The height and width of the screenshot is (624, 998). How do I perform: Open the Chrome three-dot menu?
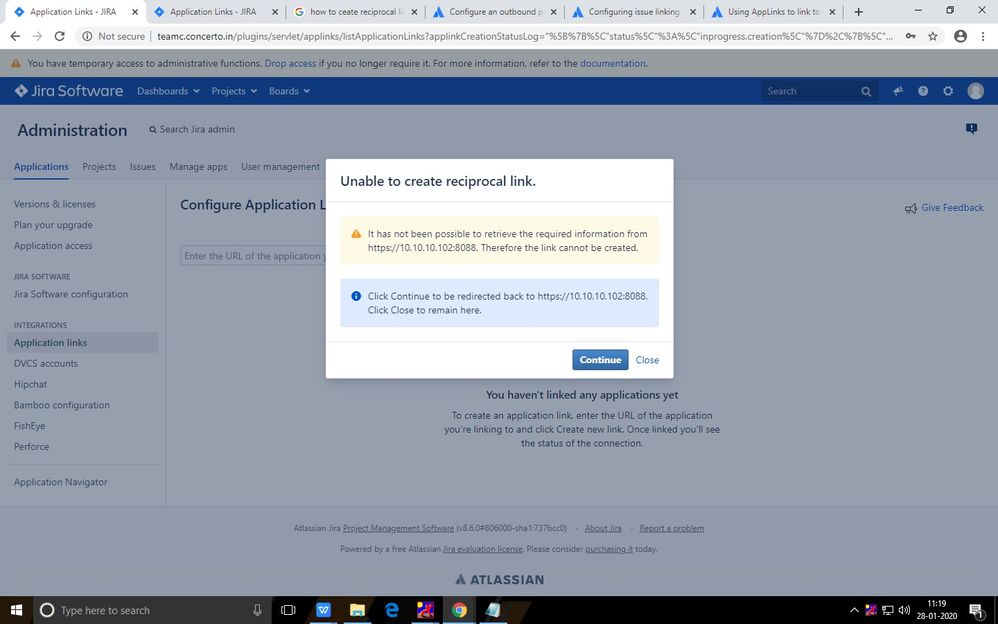pos(983,36)
